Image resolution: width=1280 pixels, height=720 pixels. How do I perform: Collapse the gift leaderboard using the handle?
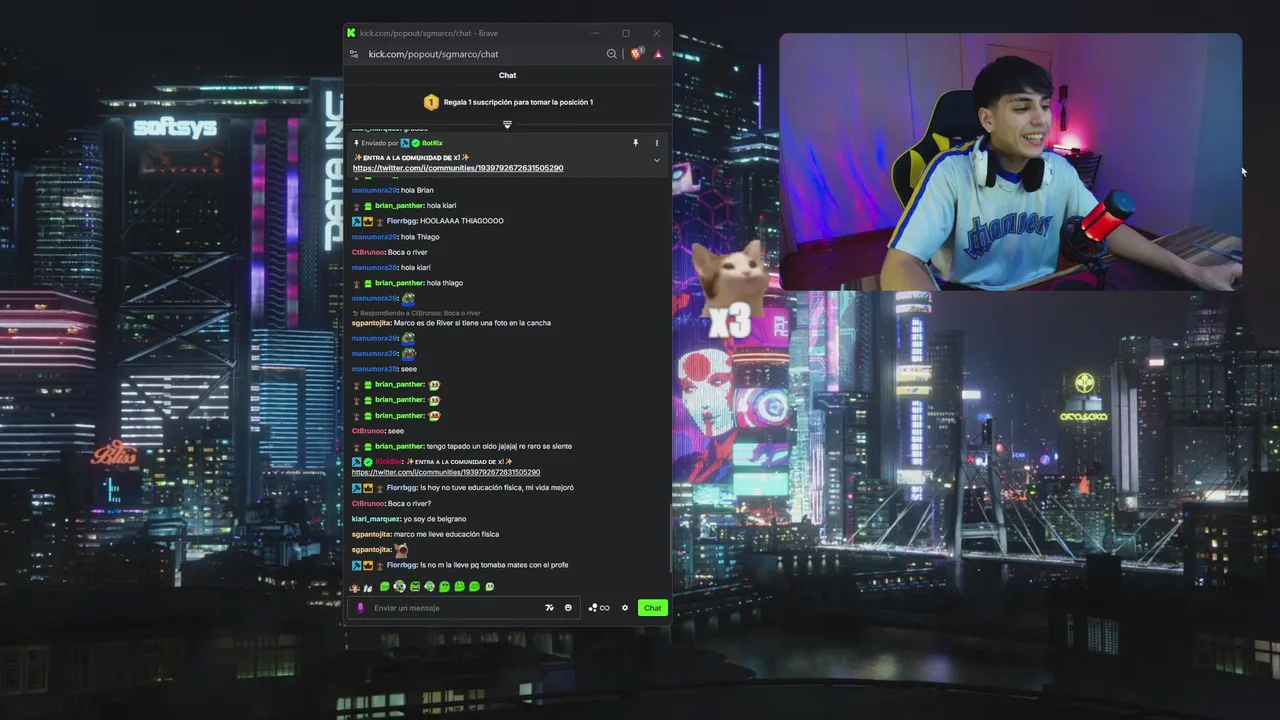coord(507,125)
